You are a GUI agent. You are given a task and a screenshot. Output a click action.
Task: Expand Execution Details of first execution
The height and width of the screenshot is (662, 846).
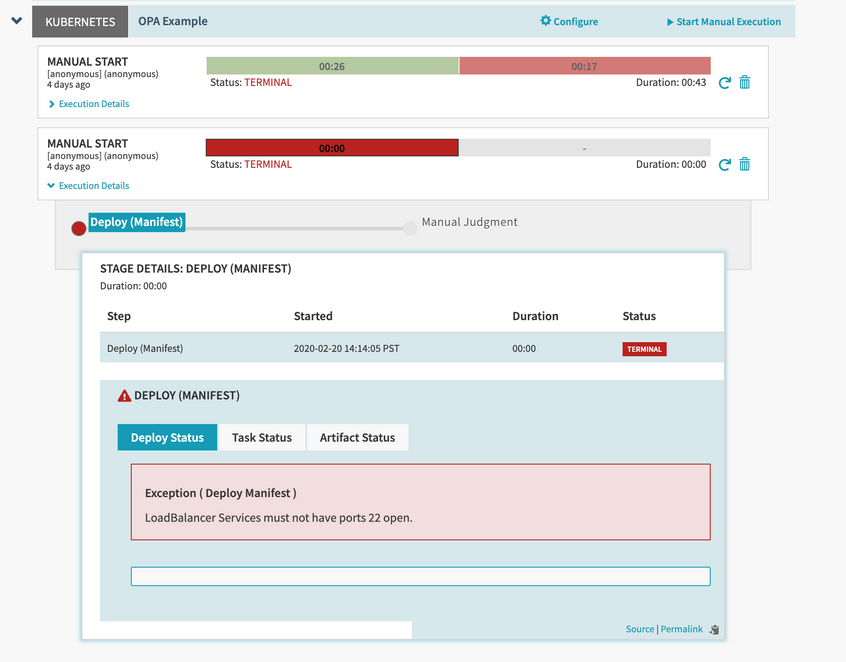(89, 104)
